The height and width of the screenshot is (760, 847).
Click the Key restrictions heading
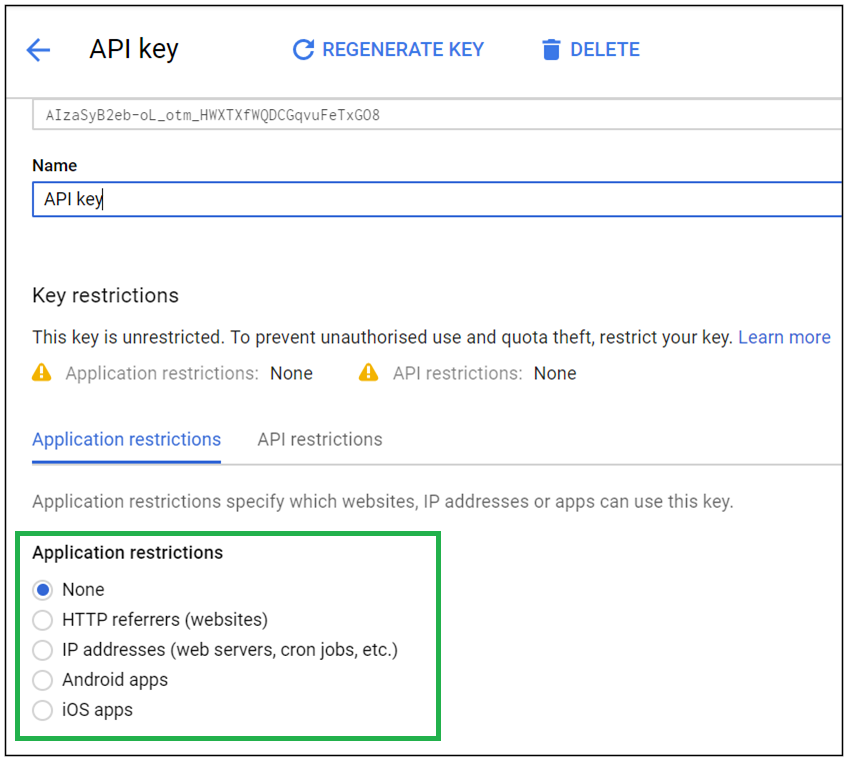pyautogui.click(x=105, y=295)
